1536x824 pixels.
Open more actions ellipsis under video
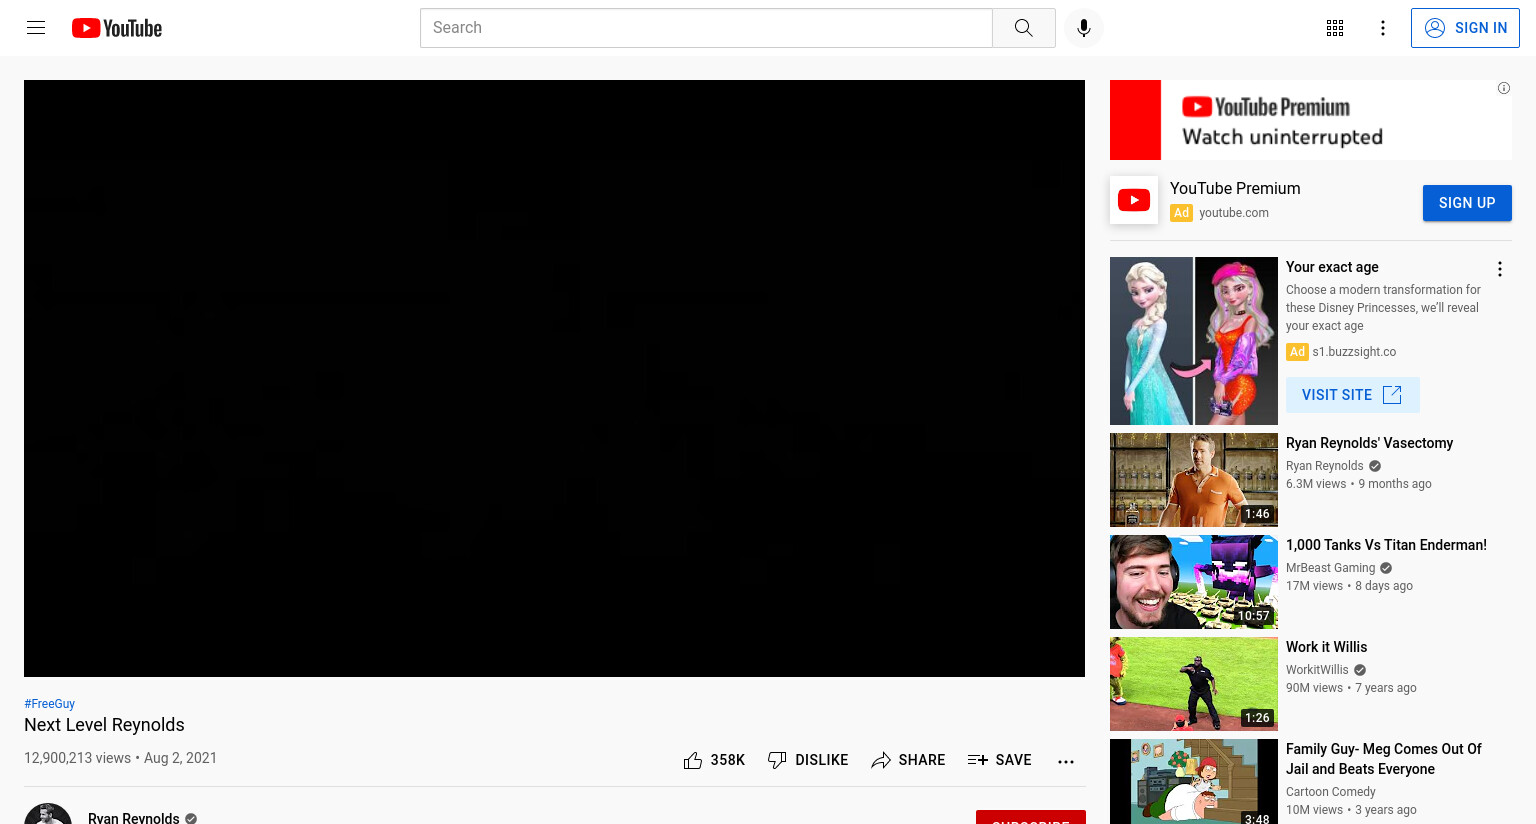1066,761
